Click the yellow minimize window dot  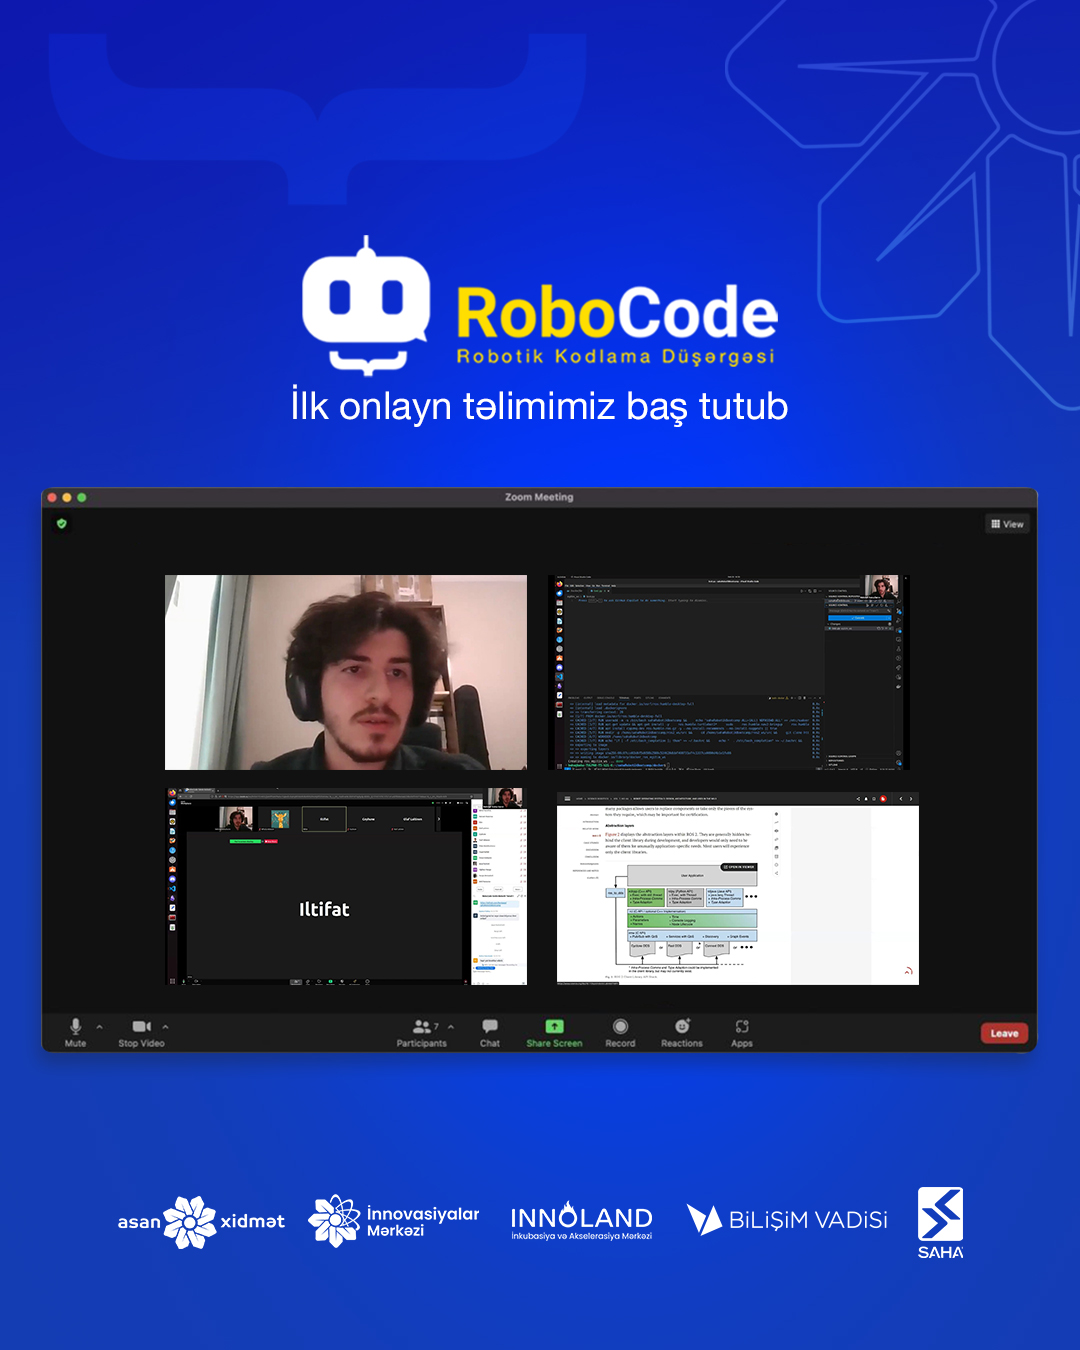pos(67,497)
